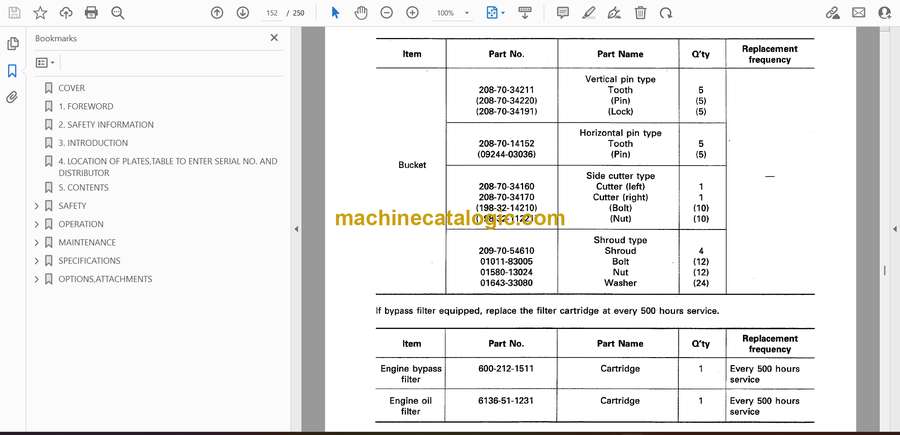
Task: Bookmark document with star icon
Action: 40,13
